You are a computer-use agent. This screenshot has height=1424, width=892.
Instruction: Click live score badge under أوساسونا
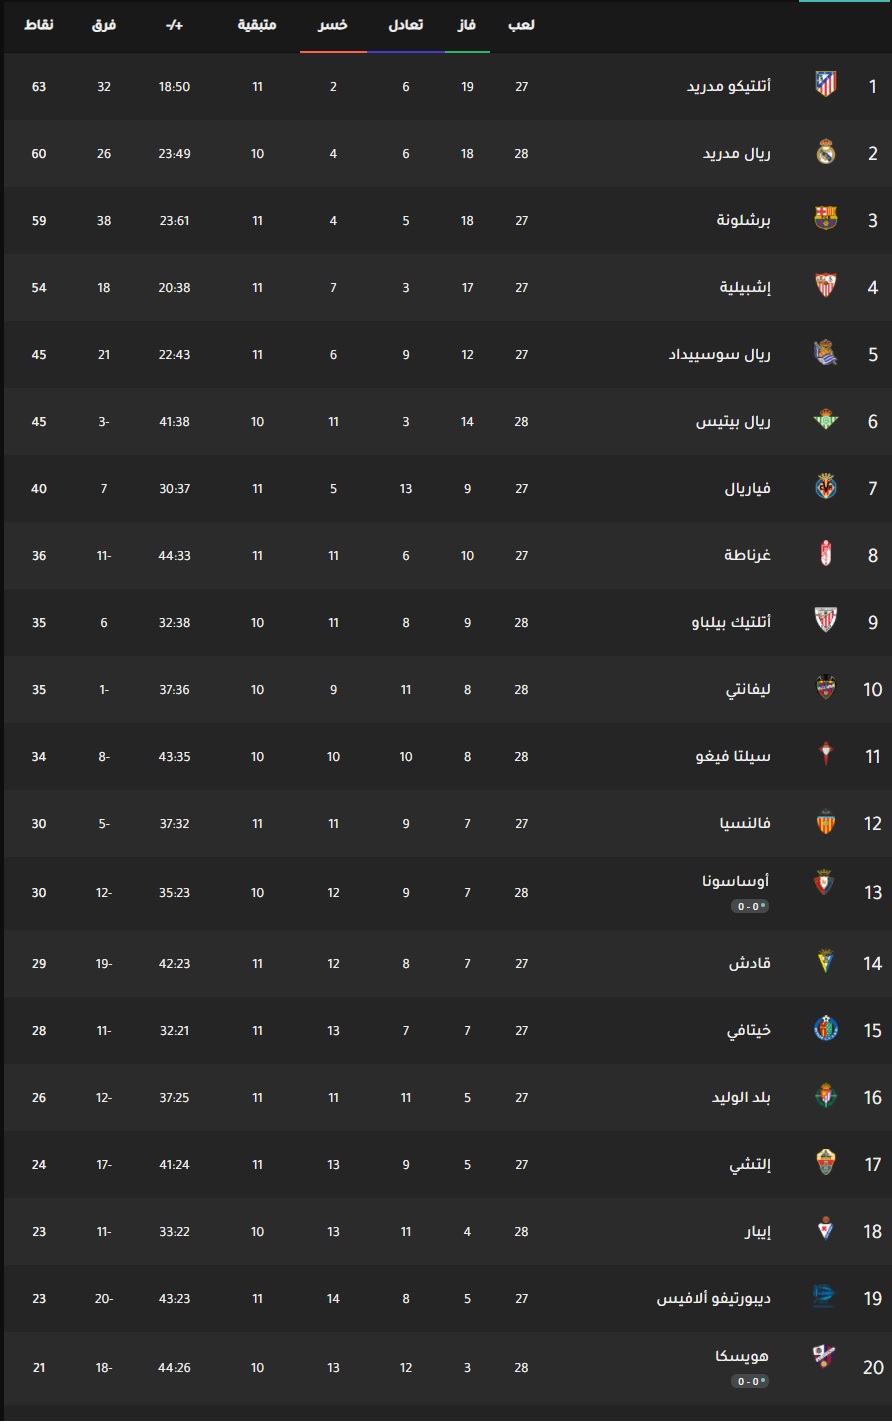pyautogui.click(x=750, y=906)
